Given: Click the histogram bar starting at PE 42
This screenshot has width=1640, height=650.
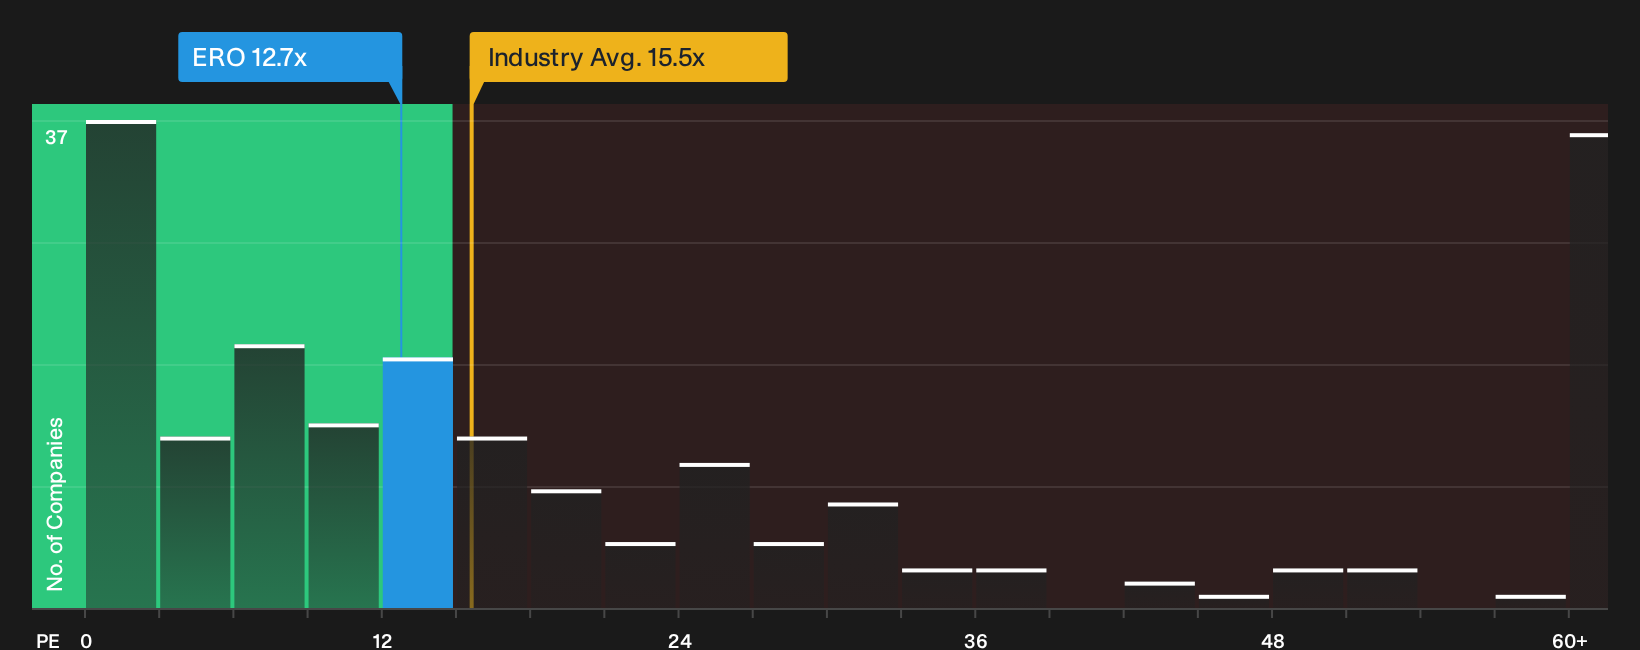Looking at the screenshot, I should (1159, 595).
